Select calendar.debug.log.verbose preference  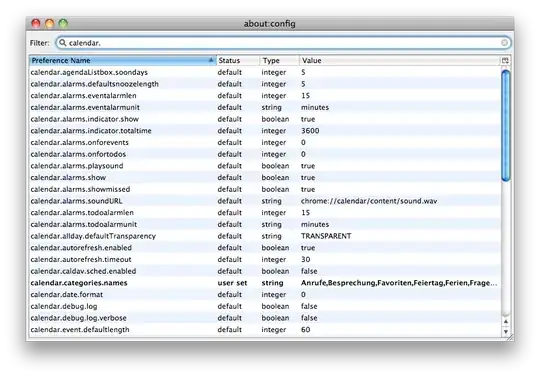(265, 318)
